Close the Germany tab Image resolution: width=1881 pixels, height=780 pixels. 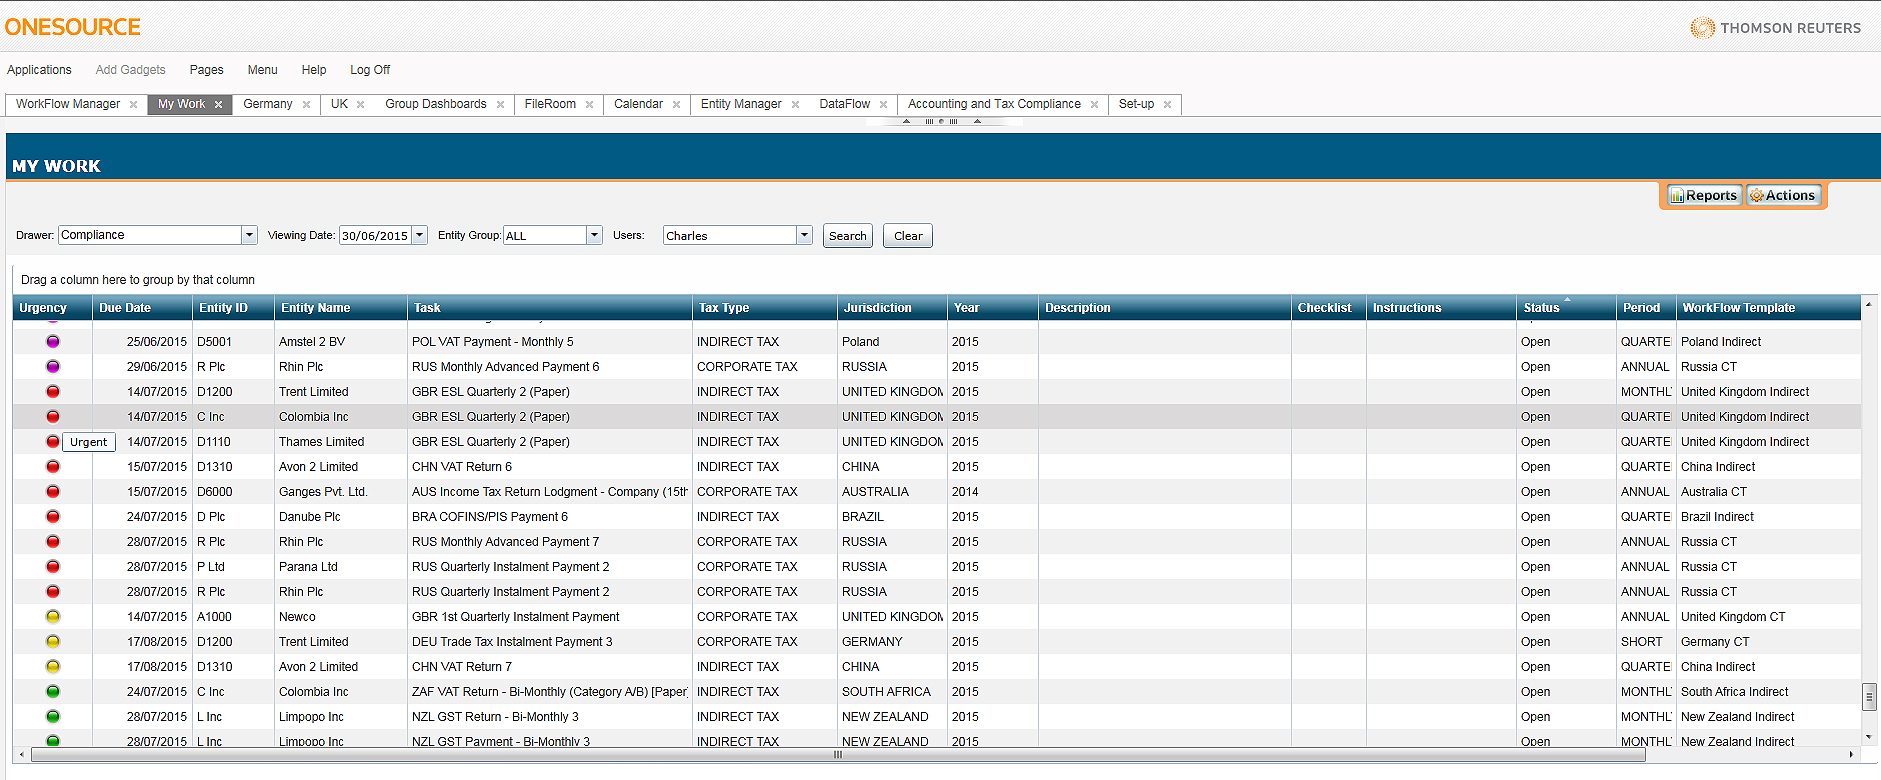tap(306, 105)
